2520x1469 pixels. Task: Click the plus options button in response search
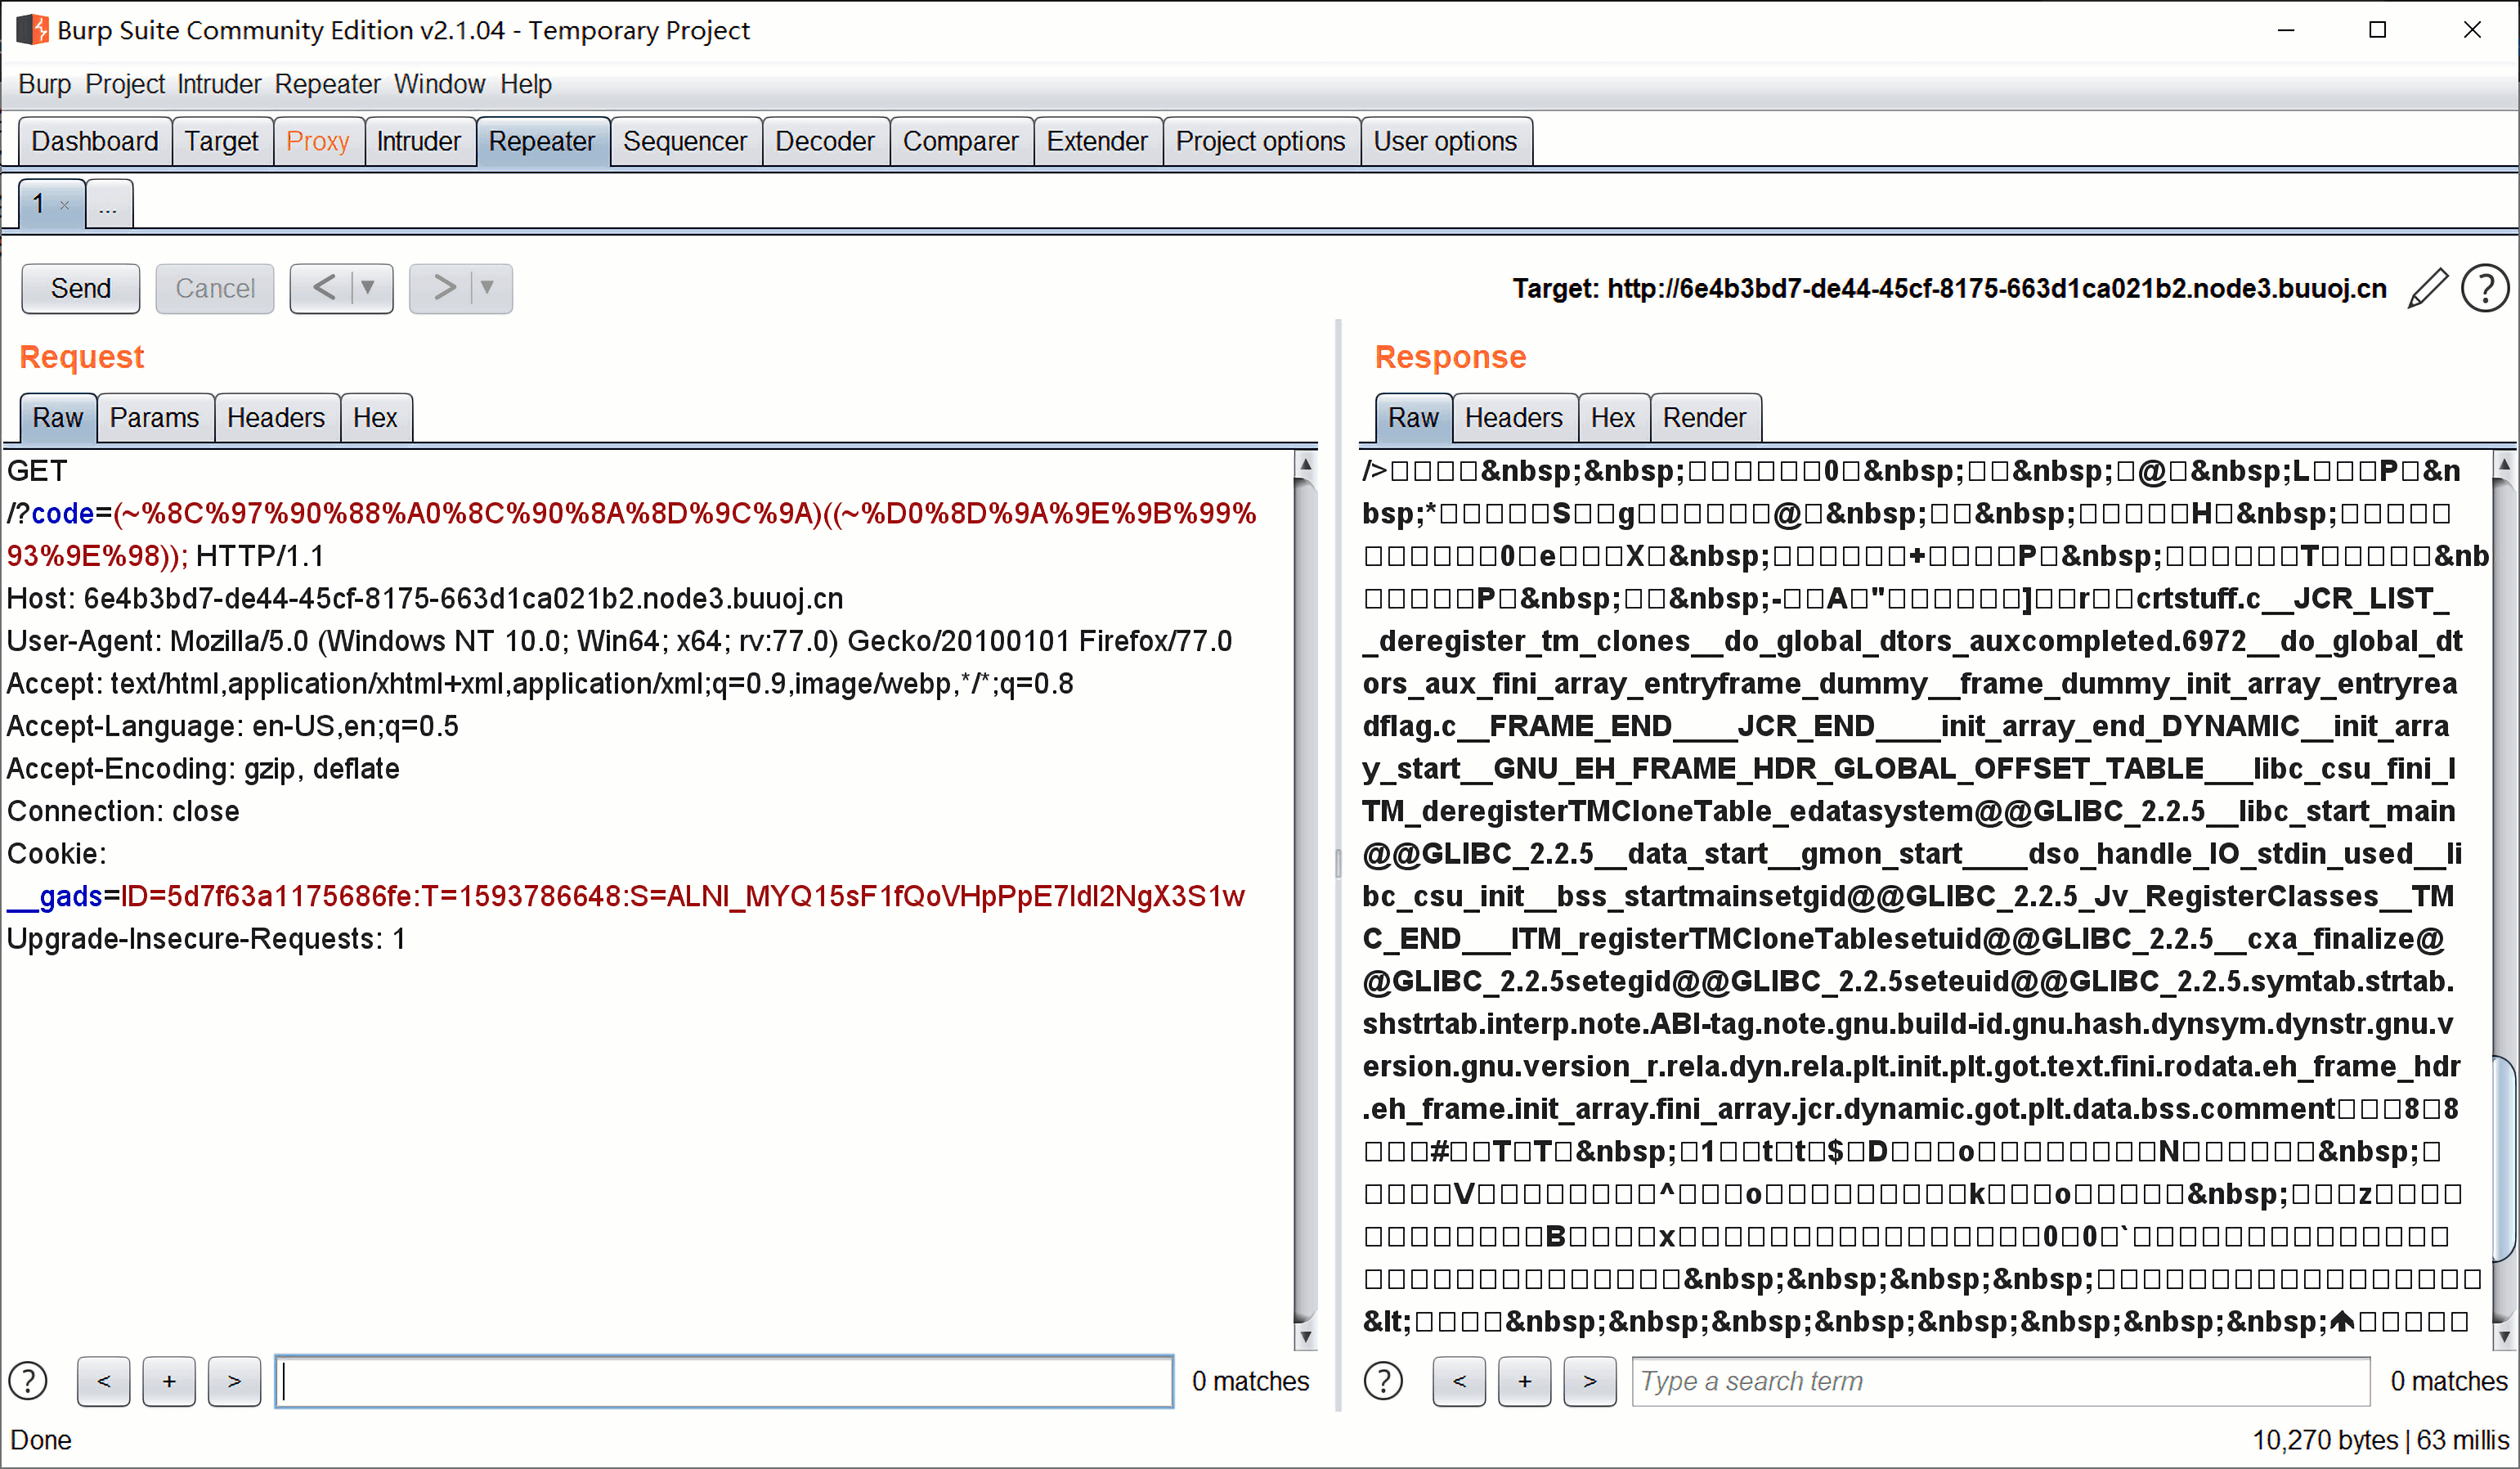pos(1524,1381)
